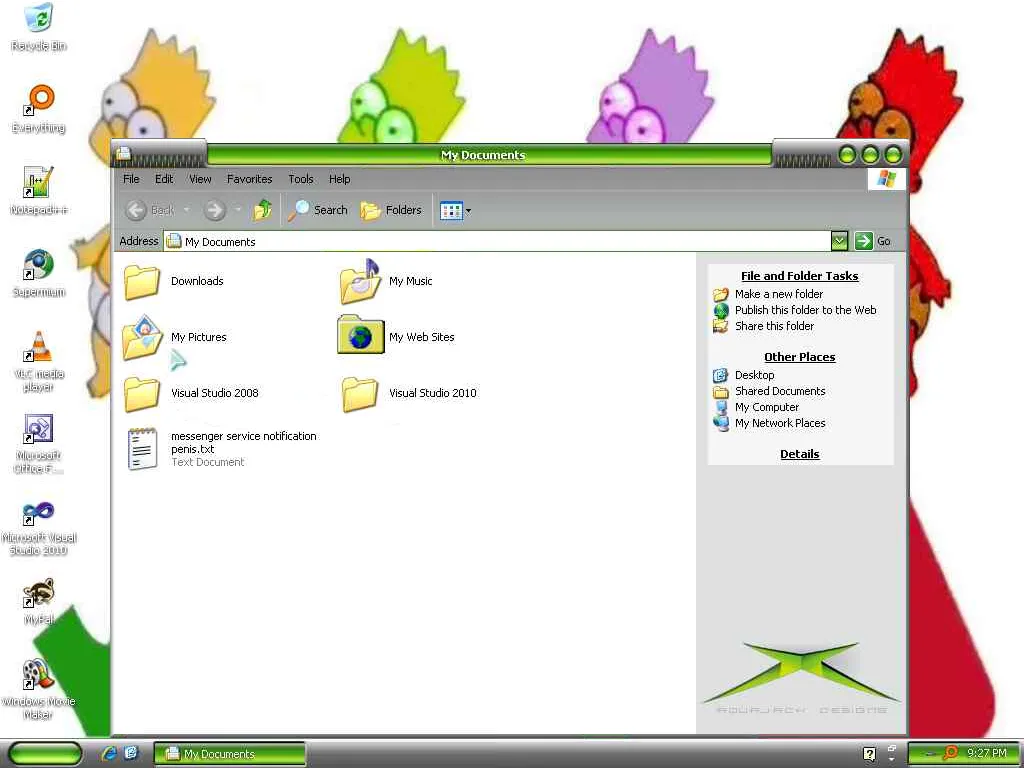1024x768 pixels.
Task: Click Publish this folder to the Web
Action: (805, 310)
